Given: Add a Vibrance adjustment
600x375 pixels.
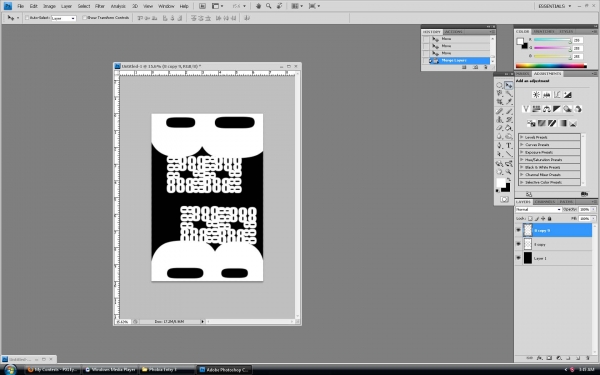Looking at the screenshot, I should (526, 109).
